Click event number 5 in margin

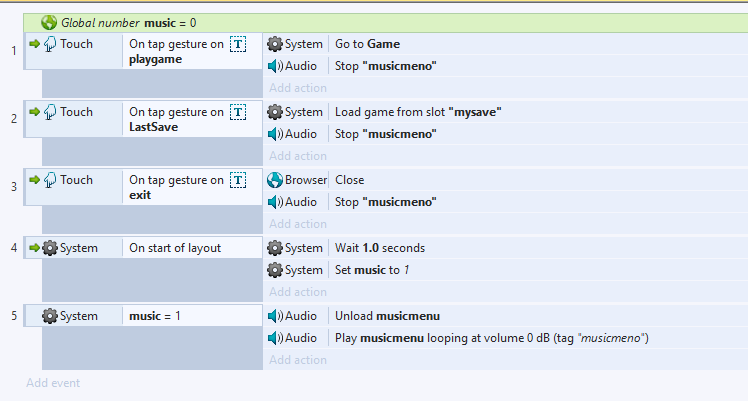[x=14, y=316]
